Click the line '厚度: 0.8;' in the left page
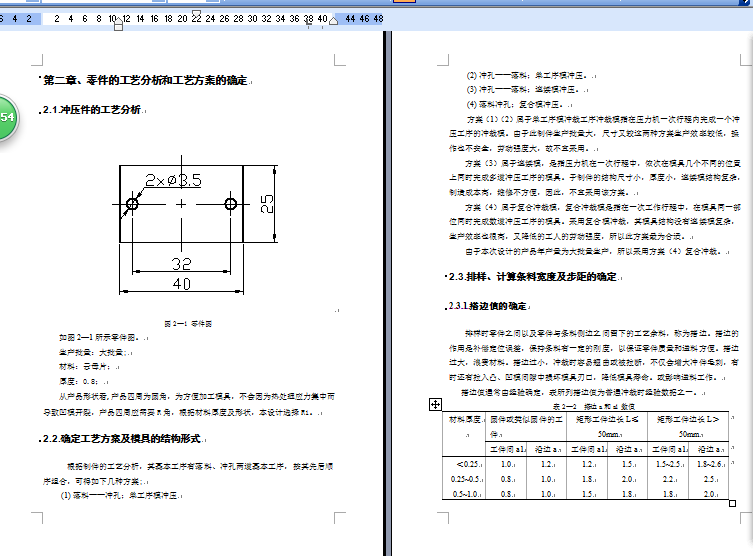 (x=78, y=381)
